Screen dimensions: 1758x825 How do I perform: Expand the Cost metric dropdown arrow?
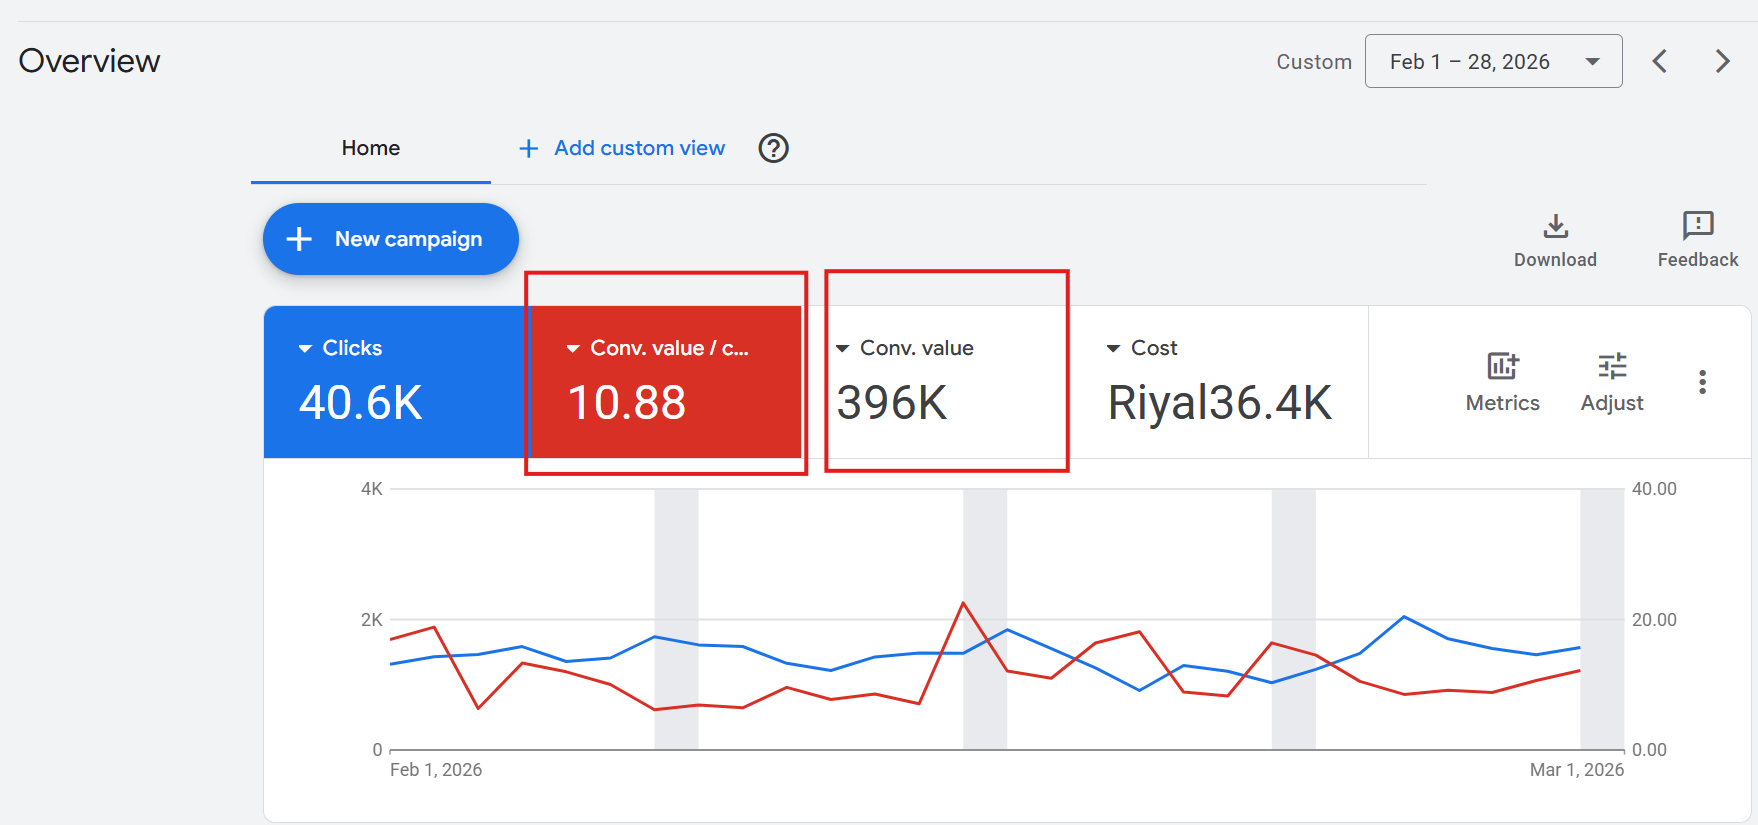point(1113,349)
